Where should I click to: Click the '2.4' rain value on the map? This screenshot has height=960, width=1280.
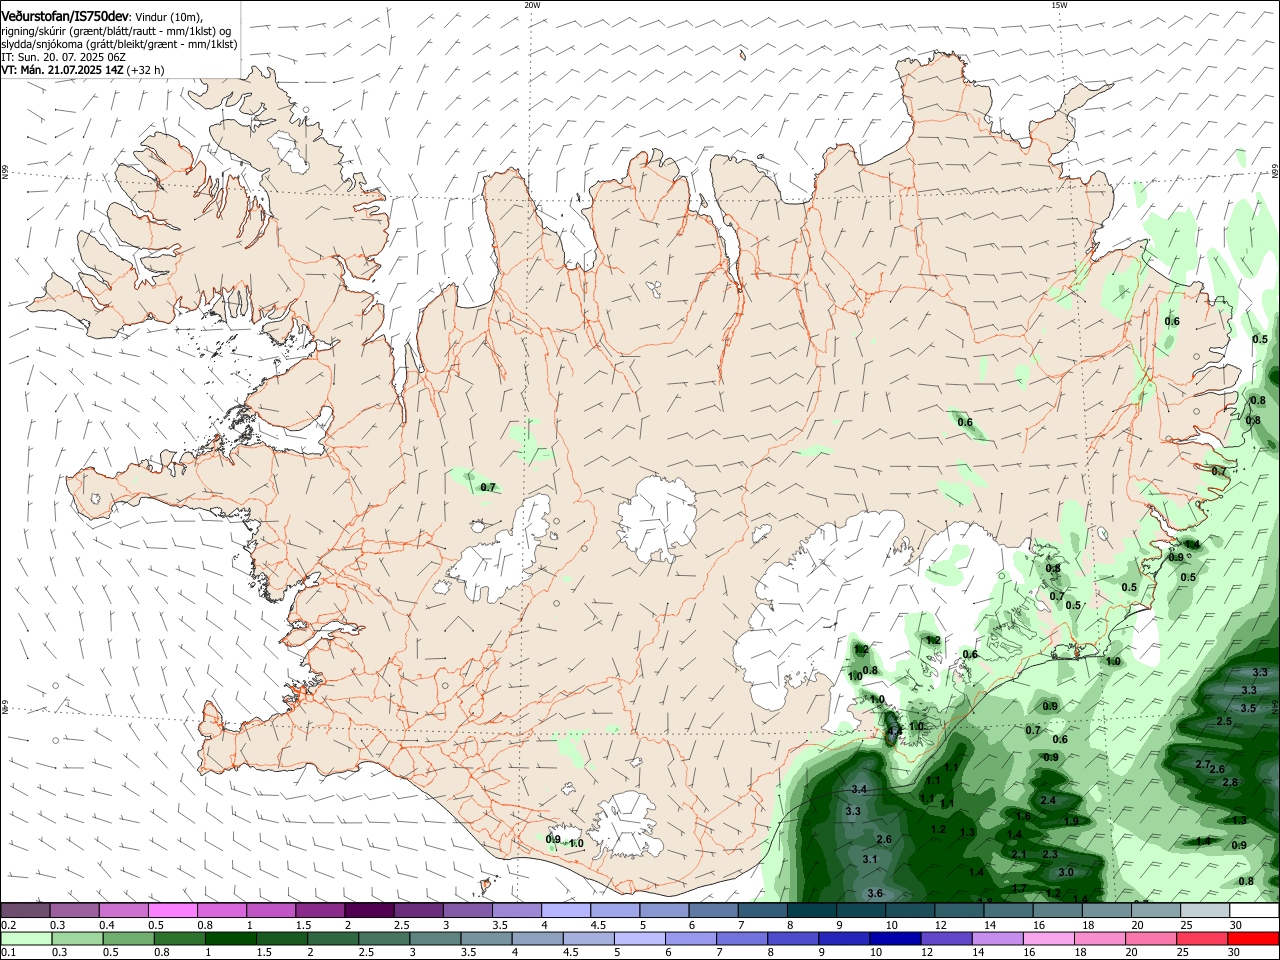[1048, 800]
